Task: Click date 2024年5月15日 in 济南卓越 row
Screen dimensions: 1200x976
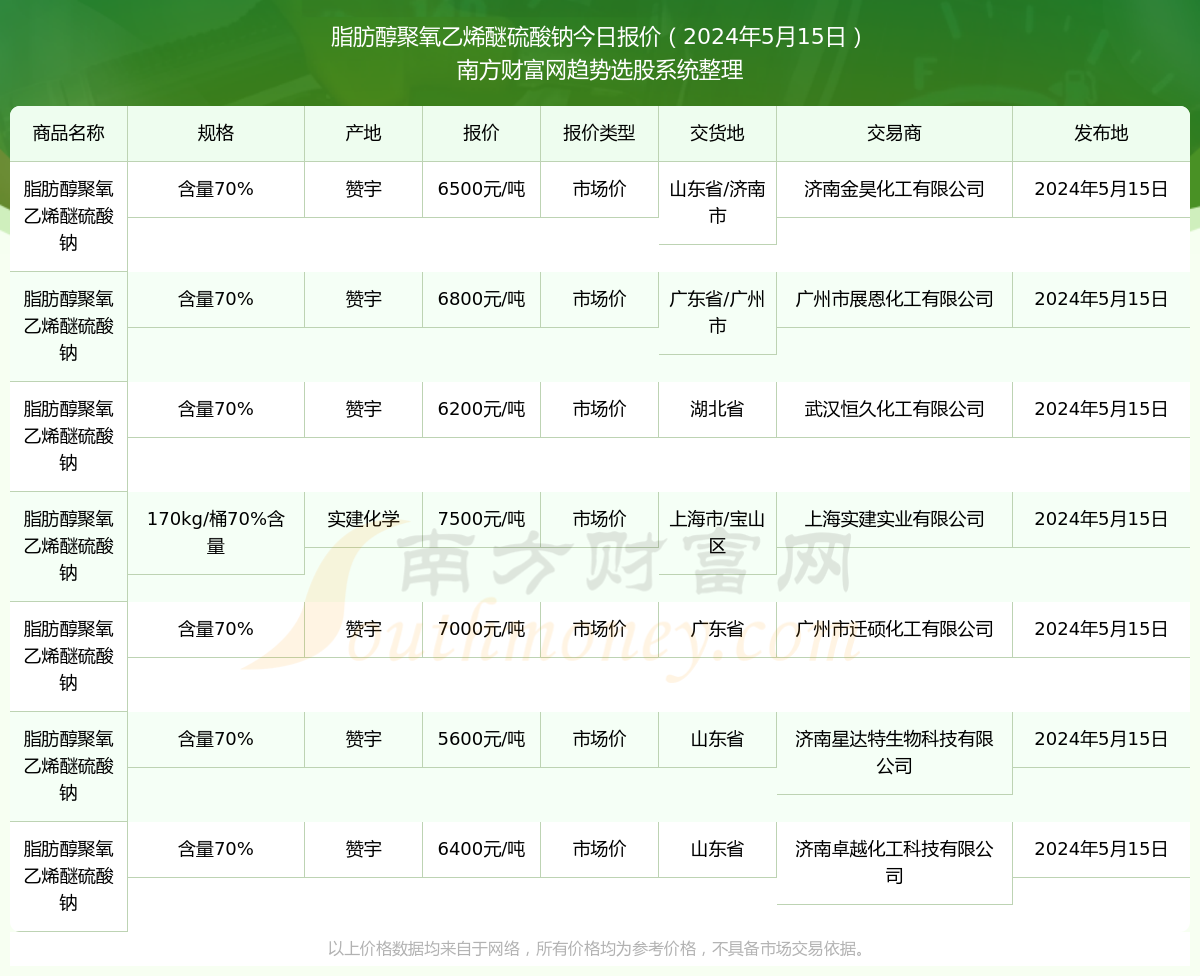Action: click(x=1101, y=849)
